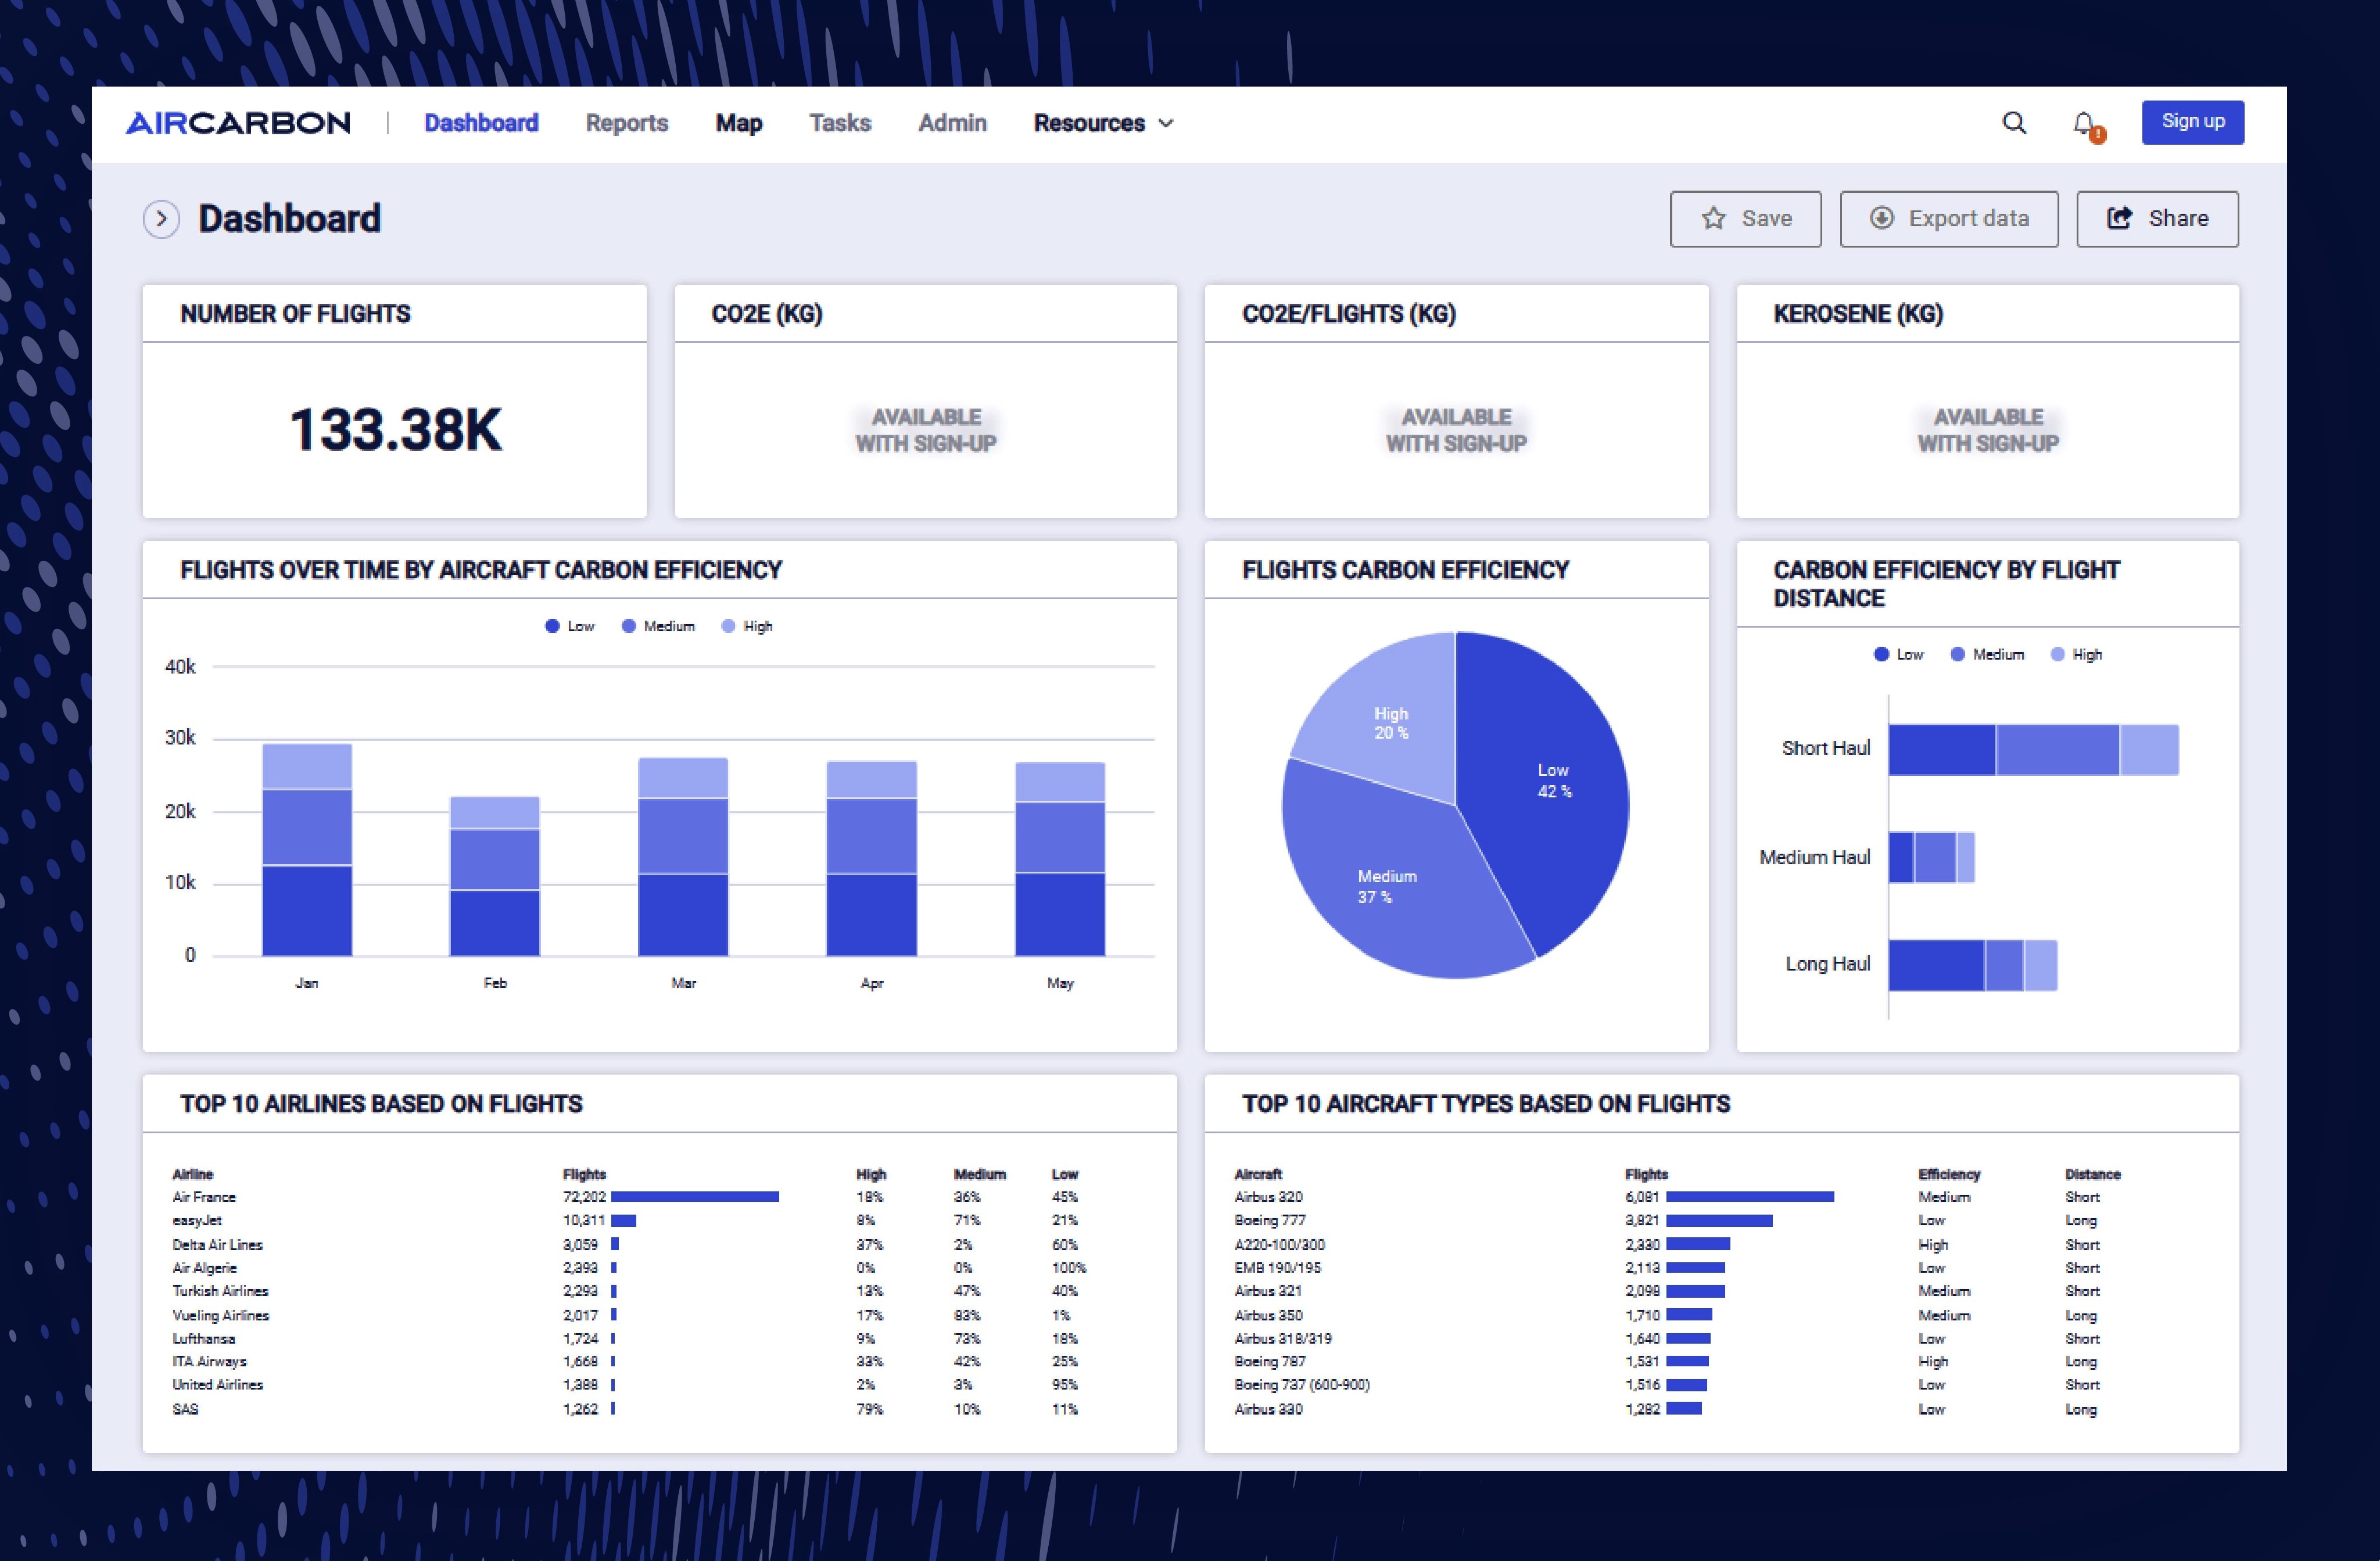The width and height of the screenshot is (2380, 1561).
Task: Click the Share button
Action: (2157, 219)
